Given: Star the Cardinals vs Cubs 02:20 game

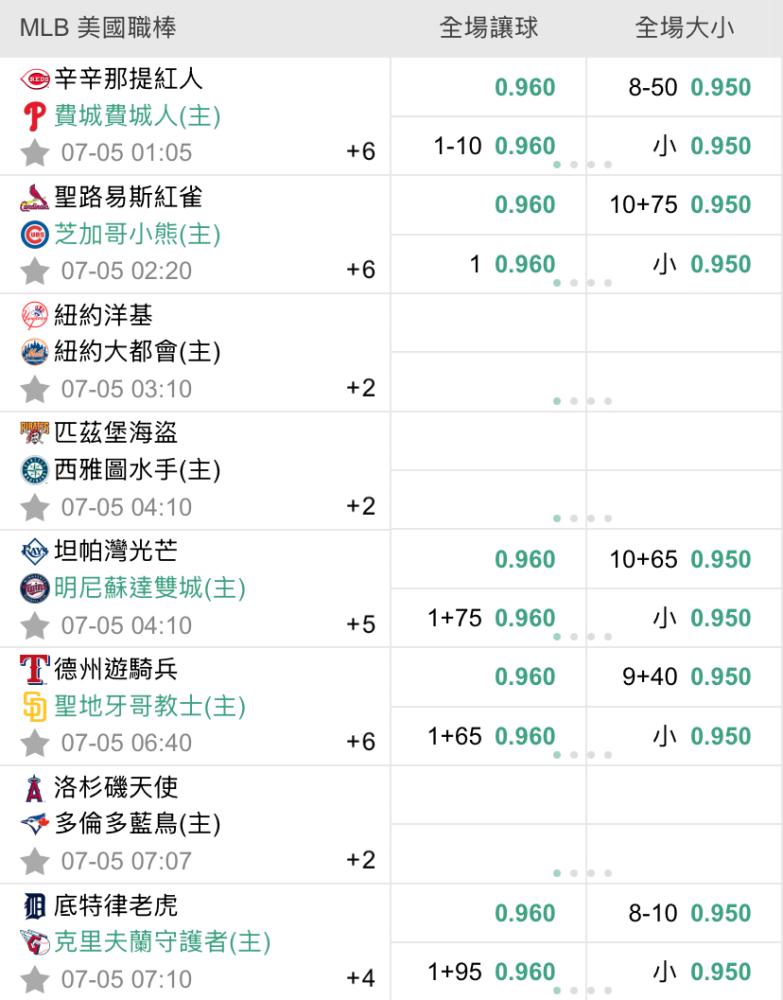Looking at the screenshot, I should click(34, 271).
